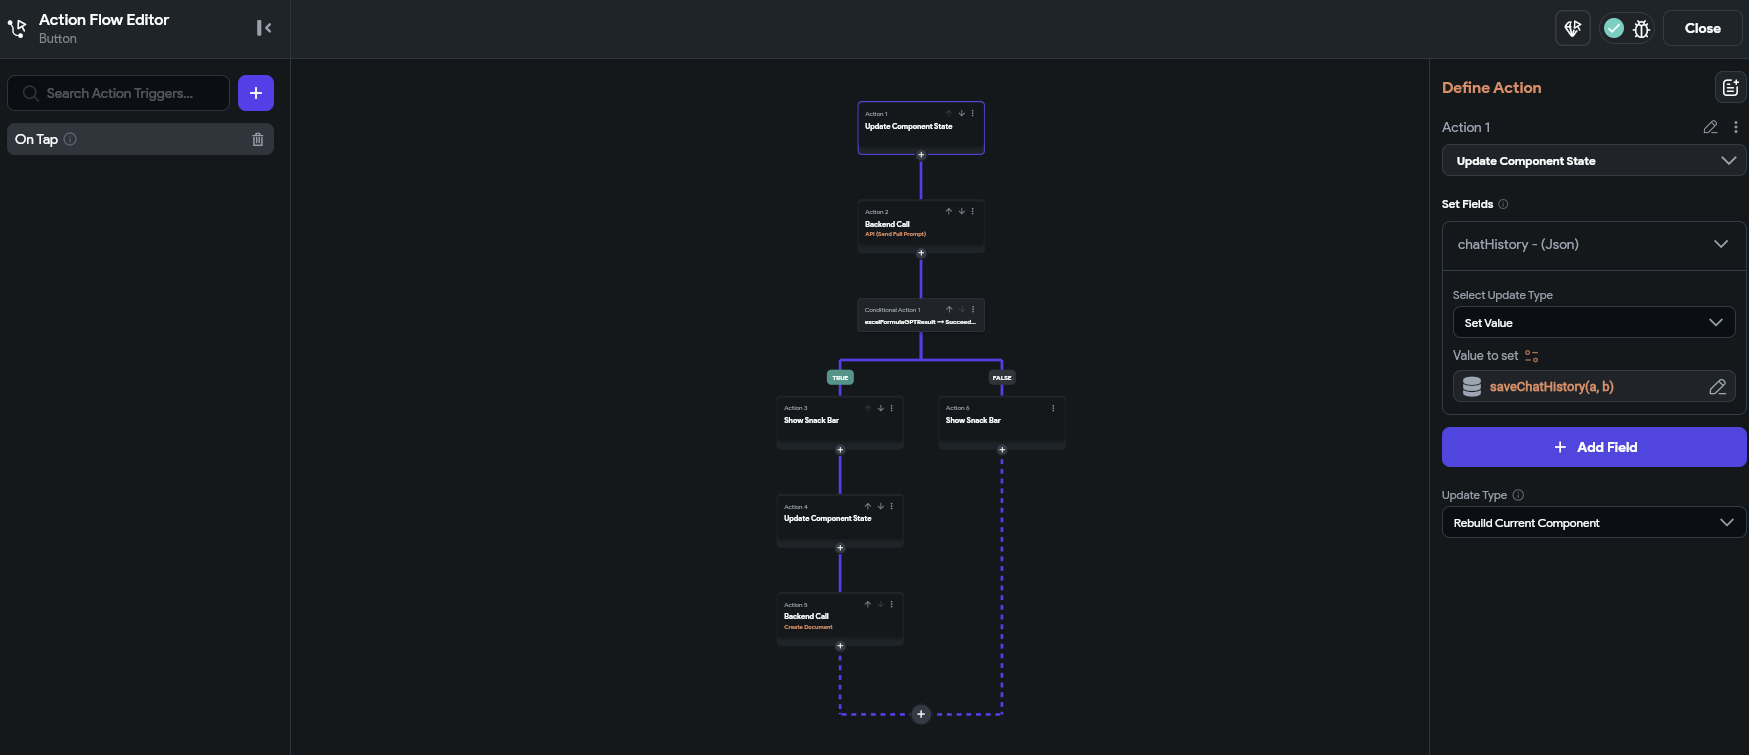1749x755 pixels.
Task: Move Action 1 node down
Action: point(961,113)
